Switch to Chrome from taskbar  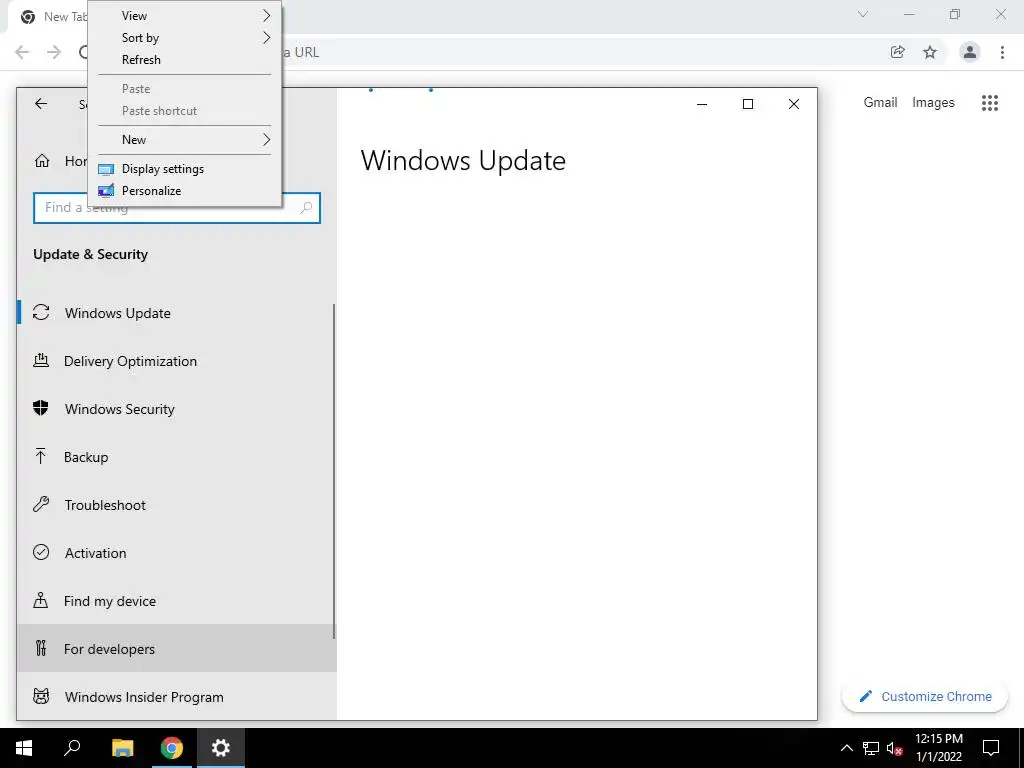(172, 748)
